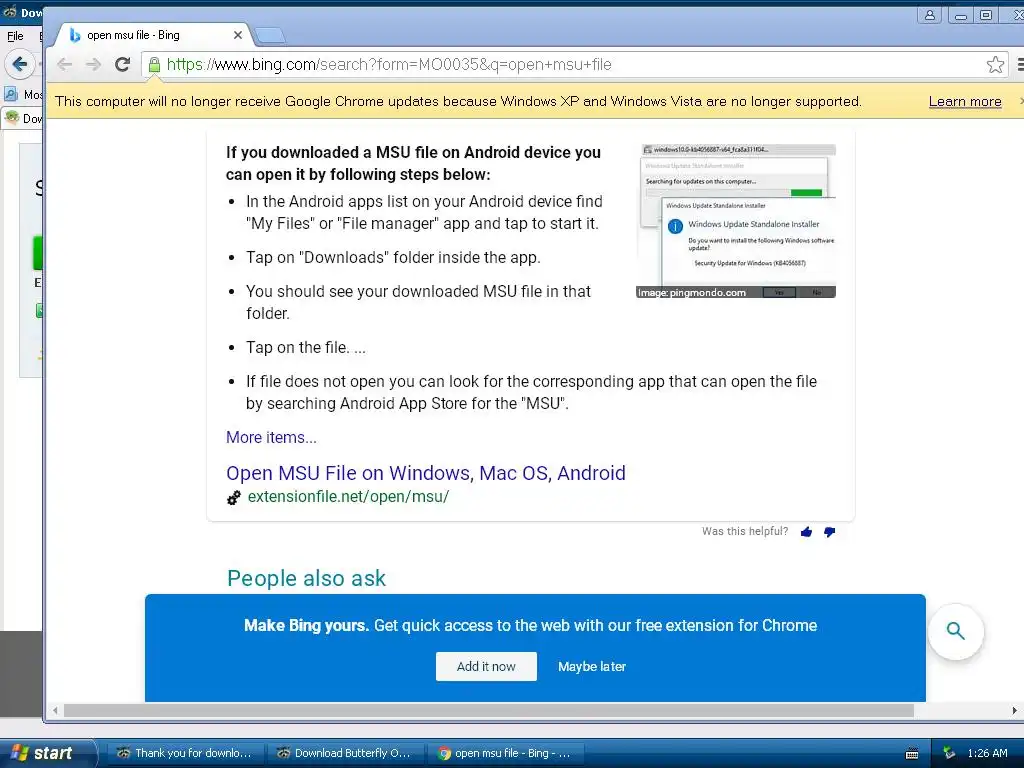This screenshot has height=768, width=1024.
Task: Open the extensionfile.net/open/msu/ URL link
Action: point(348,496)
